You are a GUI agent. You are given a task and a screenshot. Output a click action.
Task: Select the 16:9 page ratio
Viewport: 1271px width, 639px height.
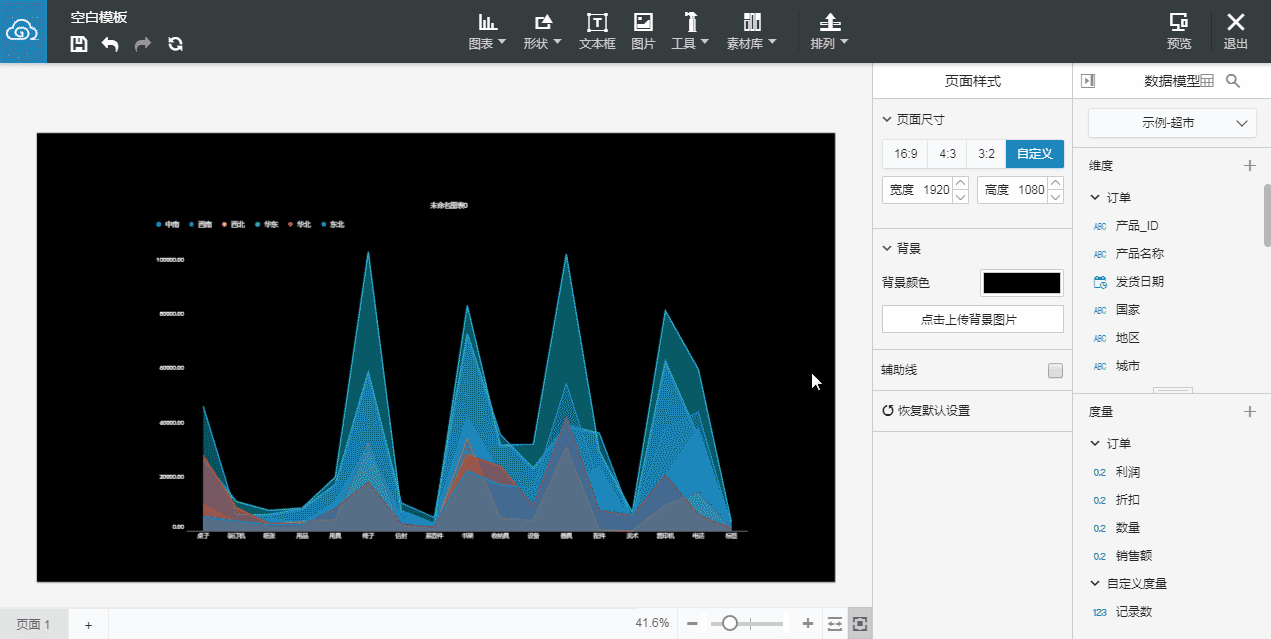point(905,154)
